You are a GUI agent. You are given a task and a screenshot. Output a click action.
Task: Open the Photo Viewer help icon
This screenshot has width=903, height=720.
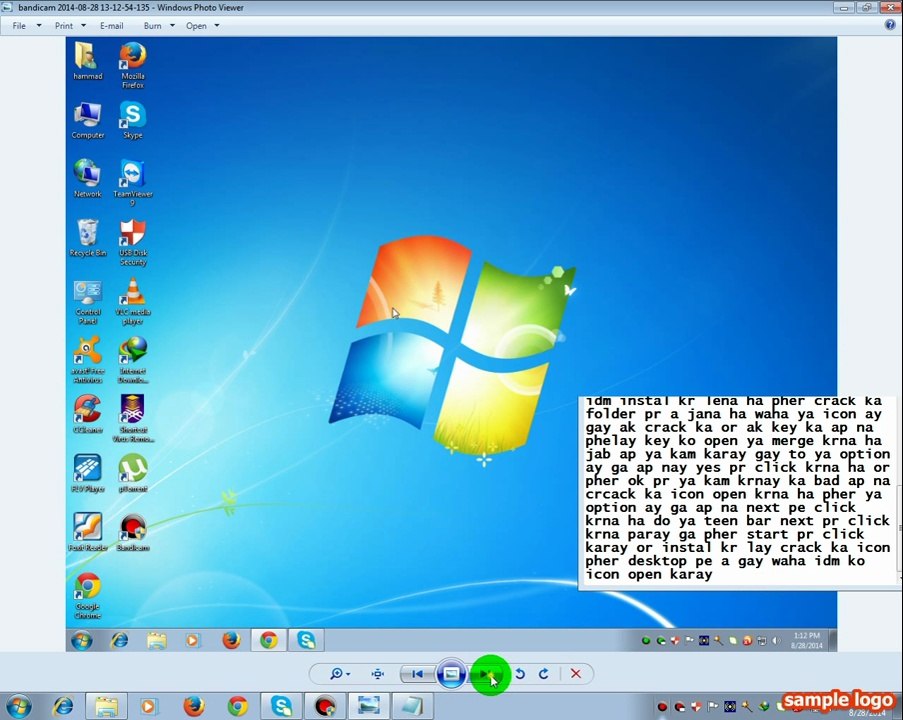pos(890,25)
